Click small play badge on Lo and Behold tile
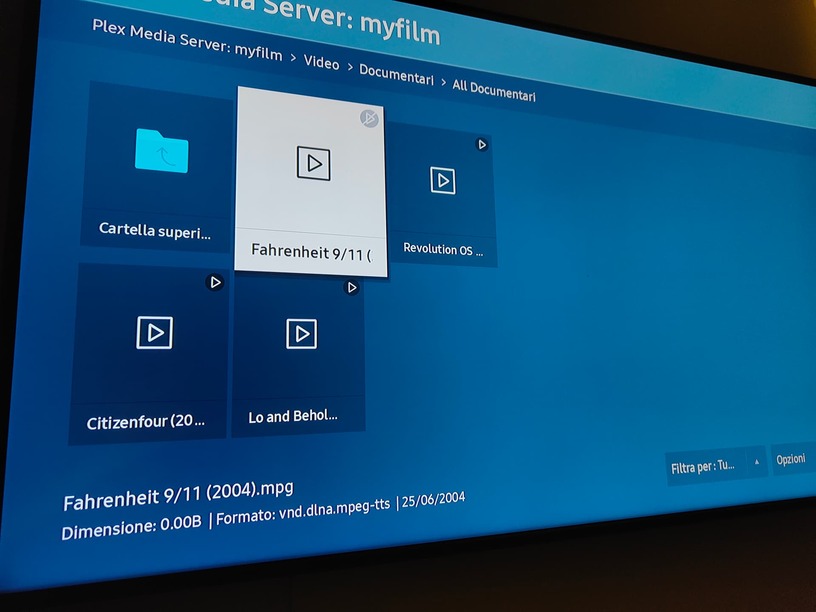The height and width of the screenshot is (612, 816). pos(352,287)
